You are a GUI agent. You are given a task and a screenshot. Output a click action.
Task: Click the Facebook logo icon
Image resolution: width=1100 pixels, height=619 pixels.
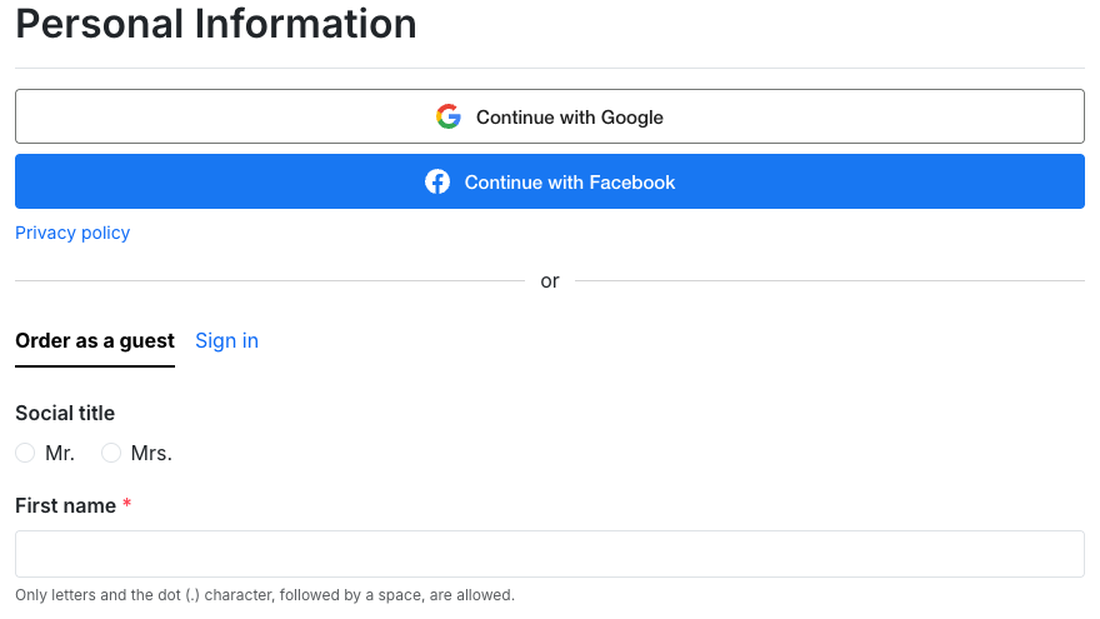pyautogui.click(x=437, y=182)
